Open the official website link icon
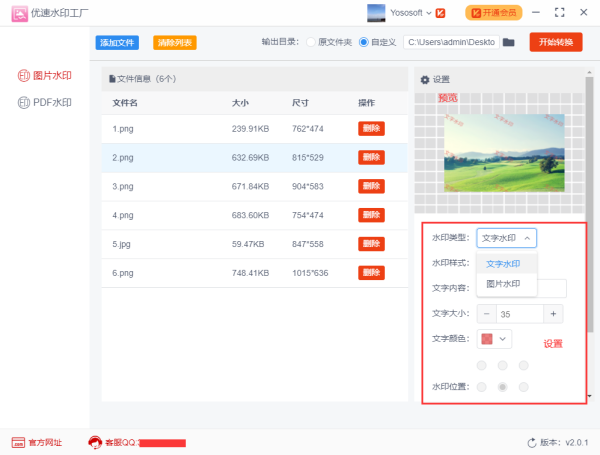 [x=18, y=442]
